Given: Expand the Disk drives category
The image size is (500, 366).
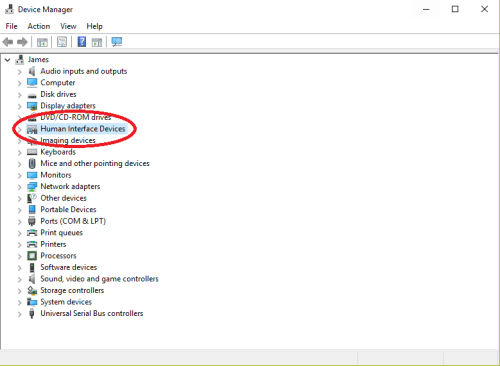Looking at the screenshot, I should tap(20, 95).
